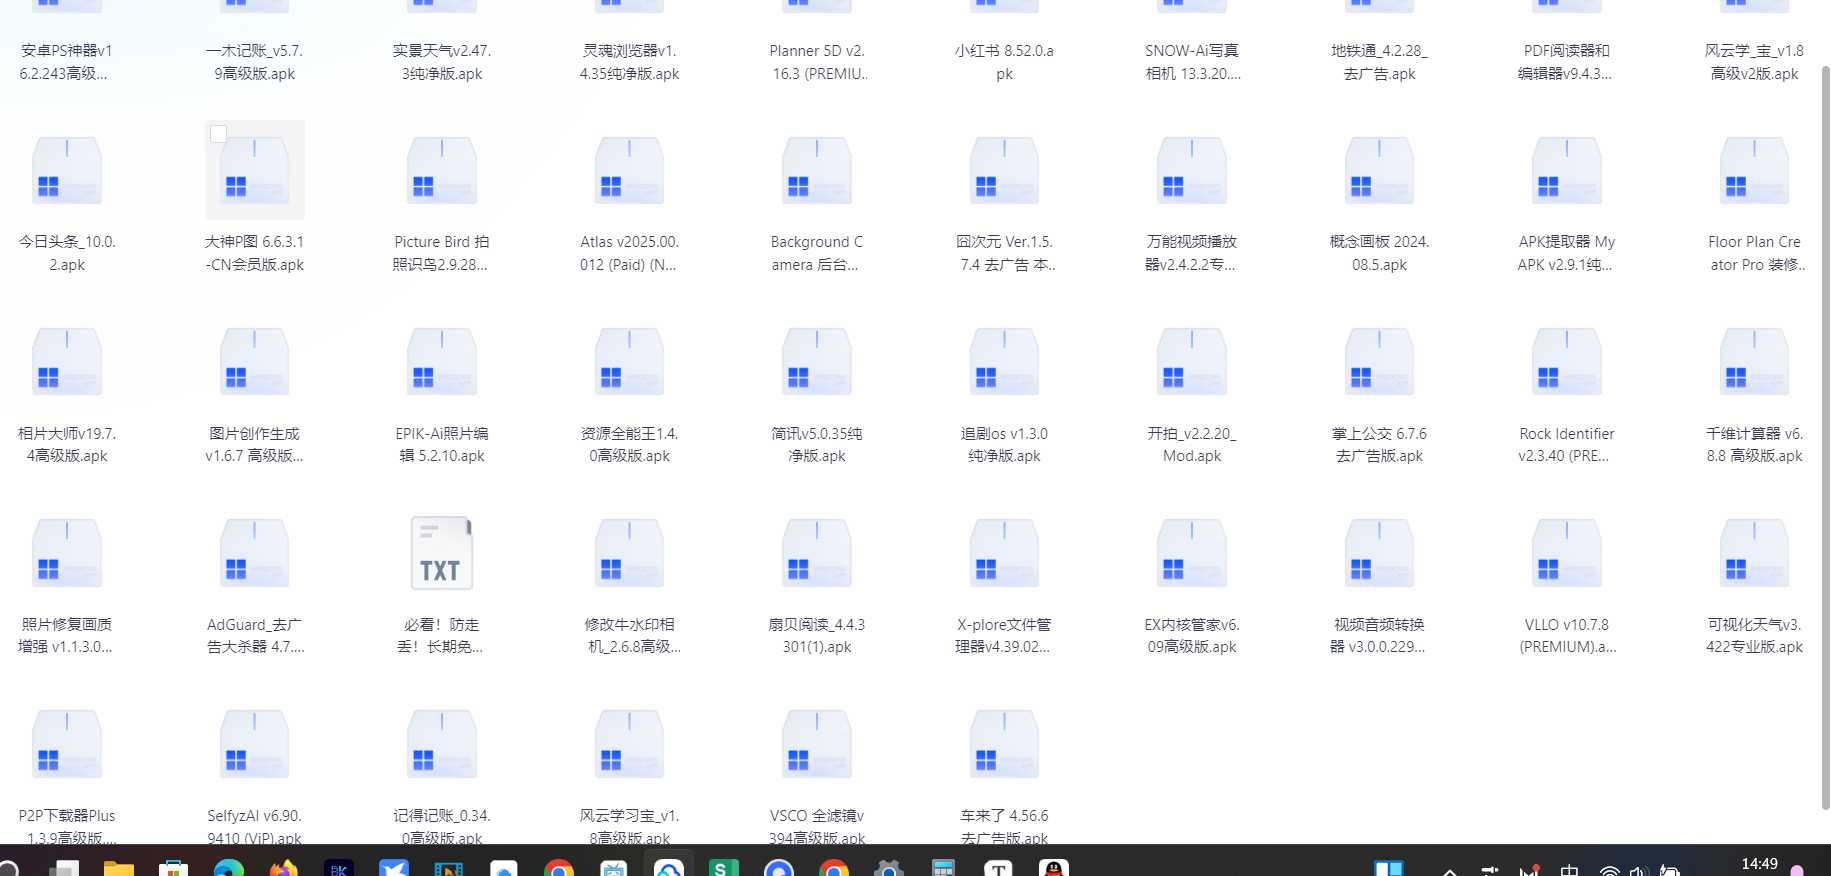Screen dimensions: 1831x876
Task: Select the VLLO v10.7.8 (PREMIUM) icon
Action: pyautogui.click(x=1567, y=553)
